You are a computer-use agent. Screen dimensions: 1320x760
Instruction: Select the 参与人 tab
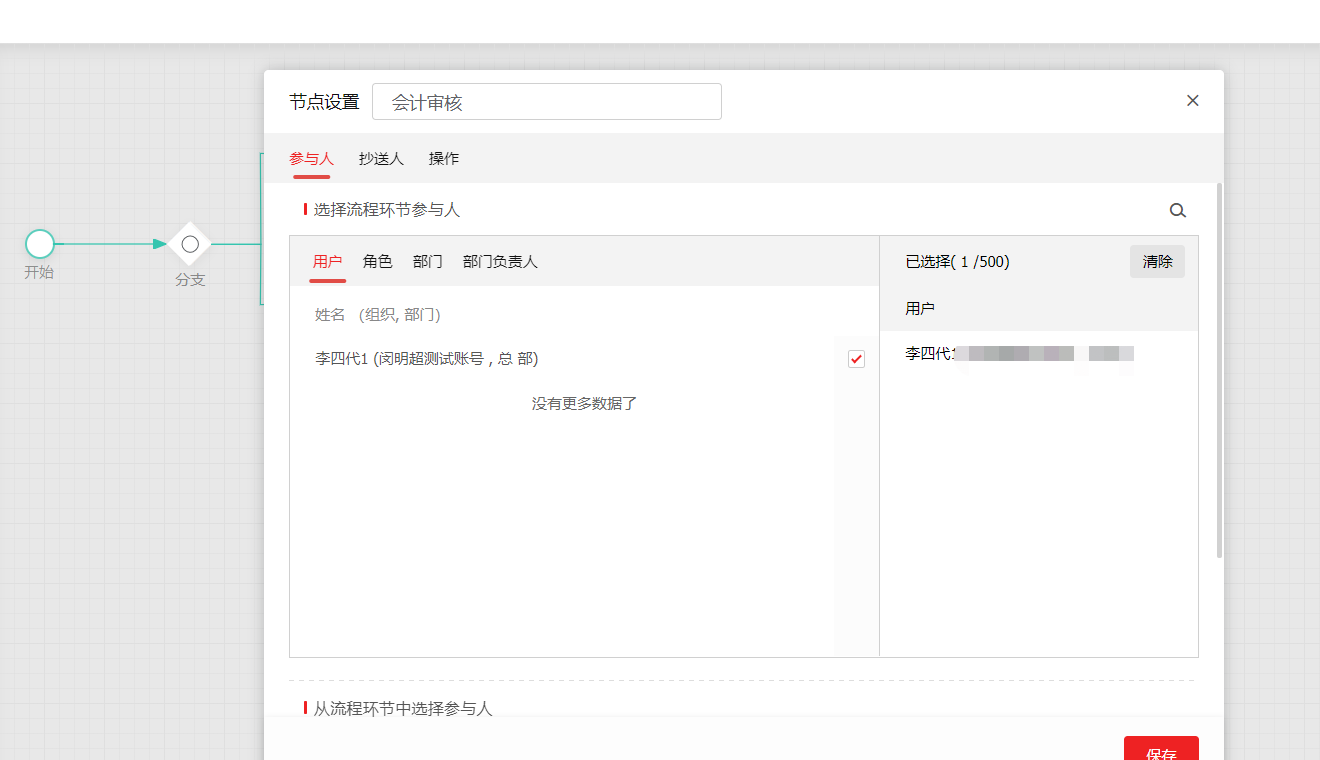pos(311,159)
